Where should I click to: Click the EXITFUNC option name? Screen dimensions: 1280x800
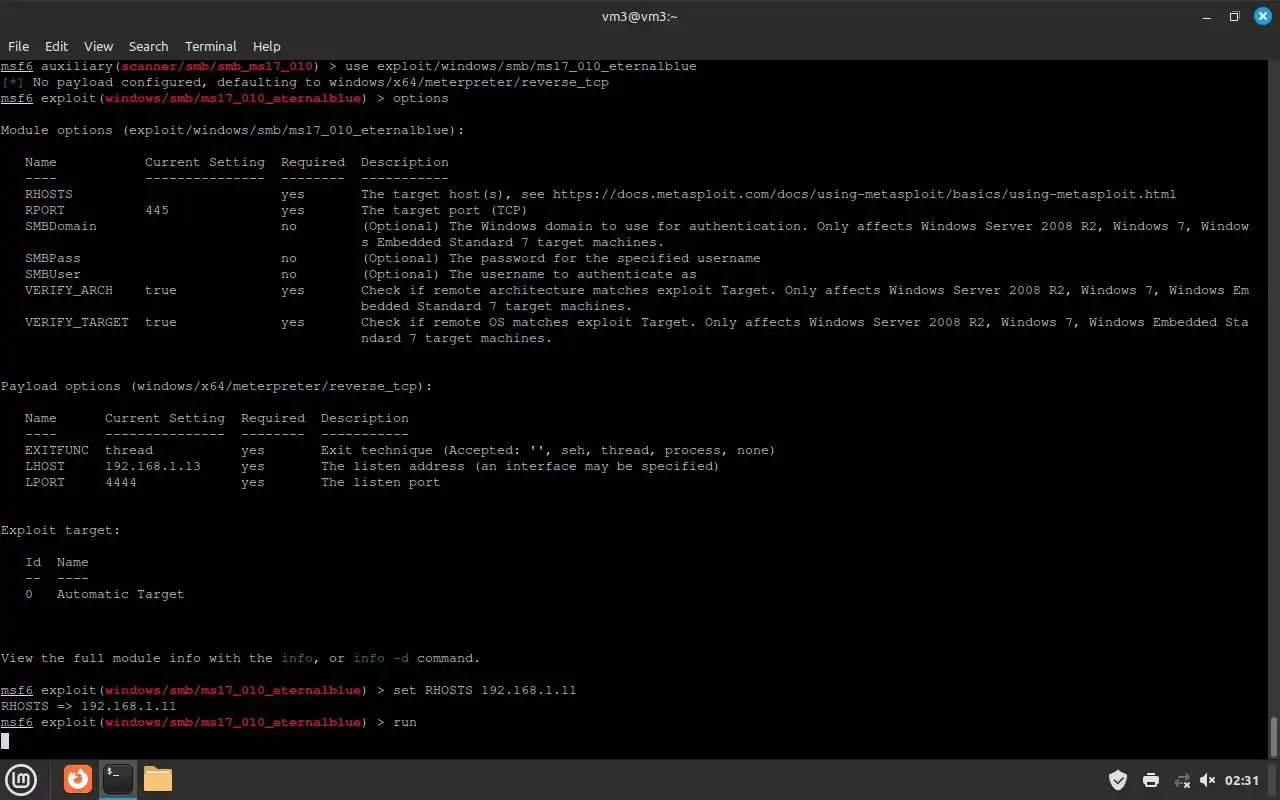click(x=57, y=450)
